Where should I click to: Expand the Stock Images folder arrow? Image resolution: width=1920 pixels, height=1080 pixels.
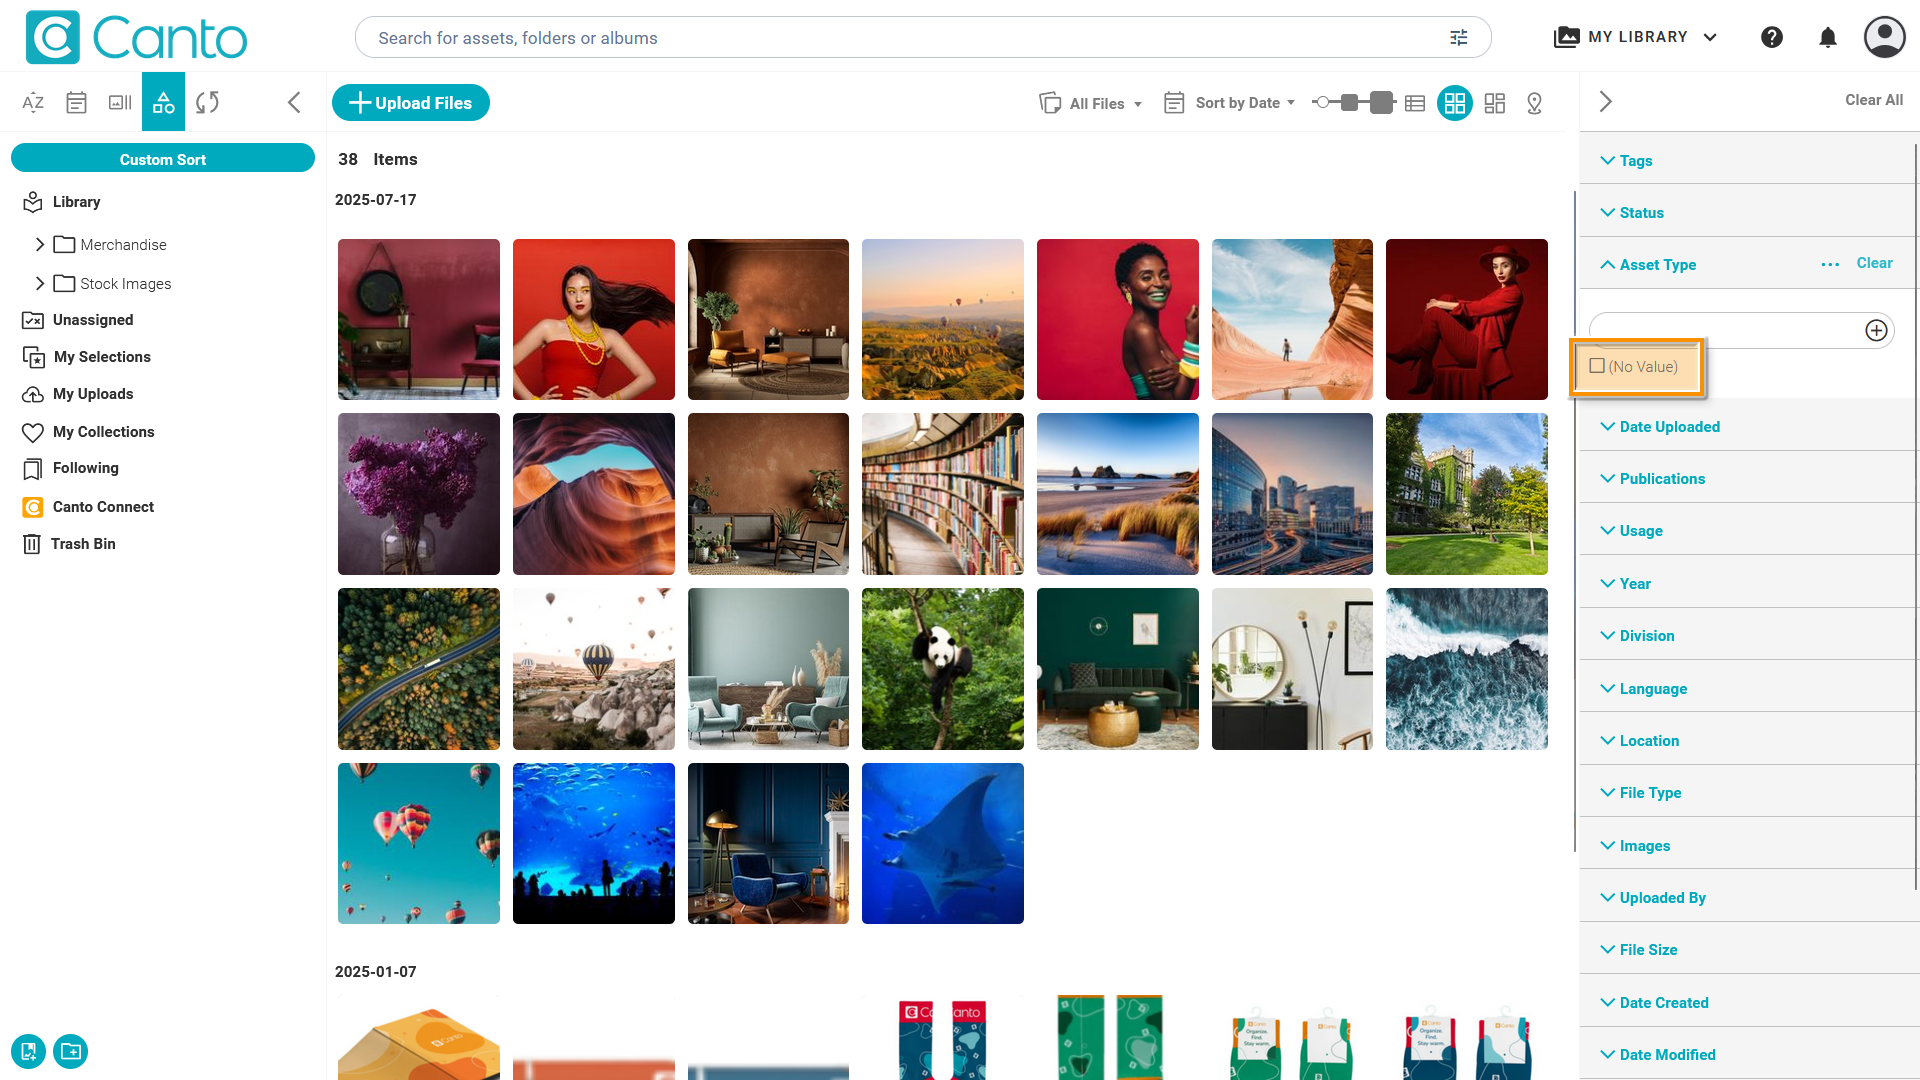coord(40,283)
